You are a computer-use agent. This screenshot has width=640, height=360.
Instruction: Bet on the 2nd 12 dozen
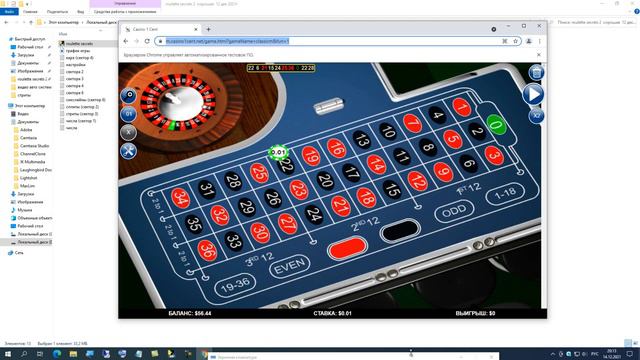[x=365, y=224]
